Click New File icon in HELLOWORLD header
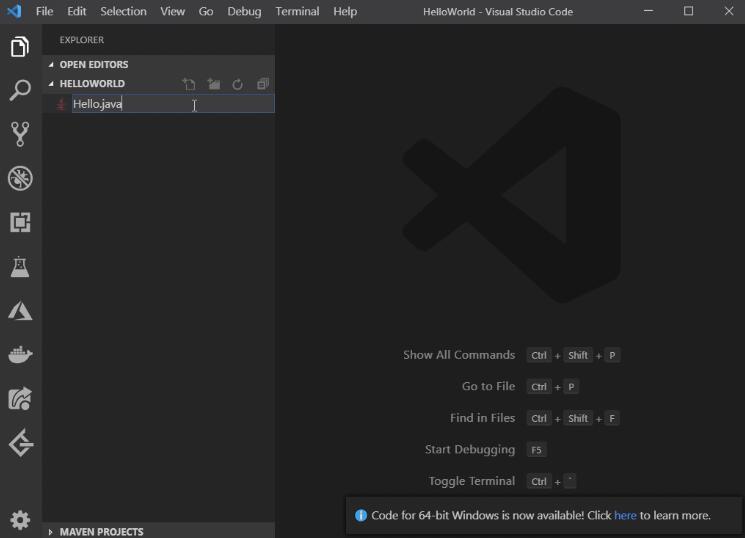 189,84
